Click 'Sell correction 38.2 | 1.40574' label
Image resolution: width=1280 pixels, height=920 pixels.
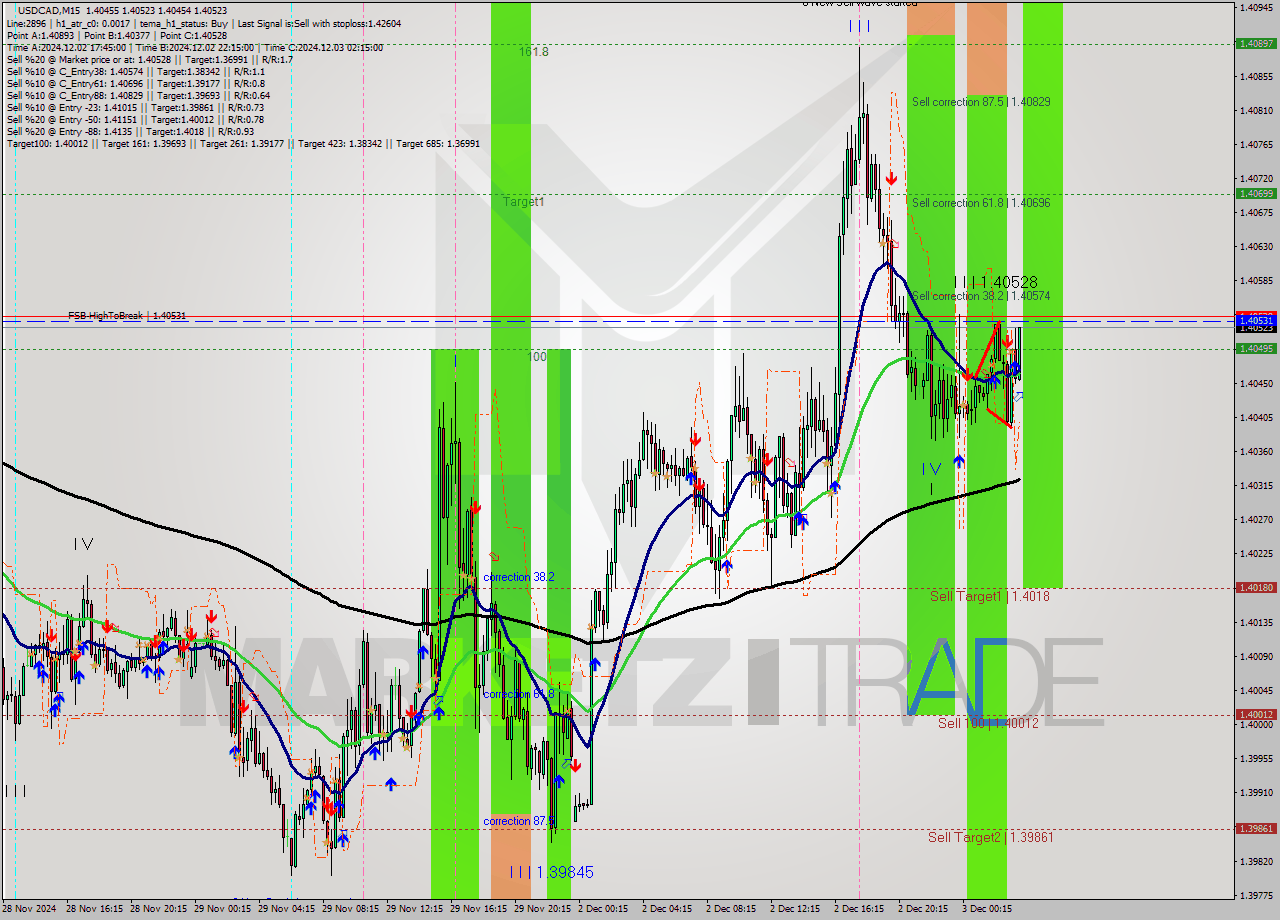(x=981, y=295)
